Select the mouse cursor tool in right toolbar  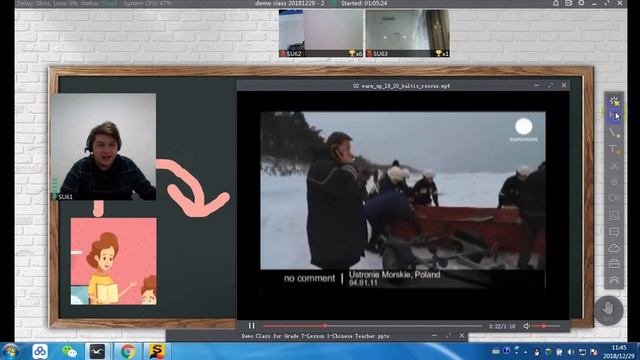click(x=614, y=116)
